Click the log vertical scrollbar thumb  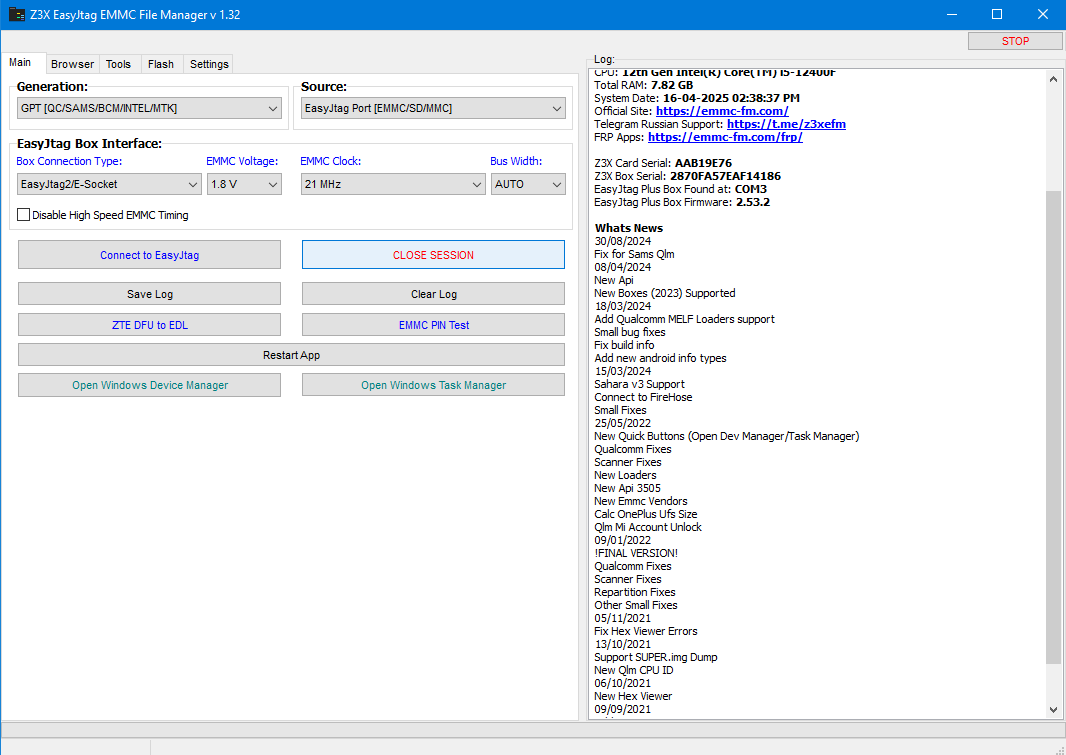pos(1053,427)
